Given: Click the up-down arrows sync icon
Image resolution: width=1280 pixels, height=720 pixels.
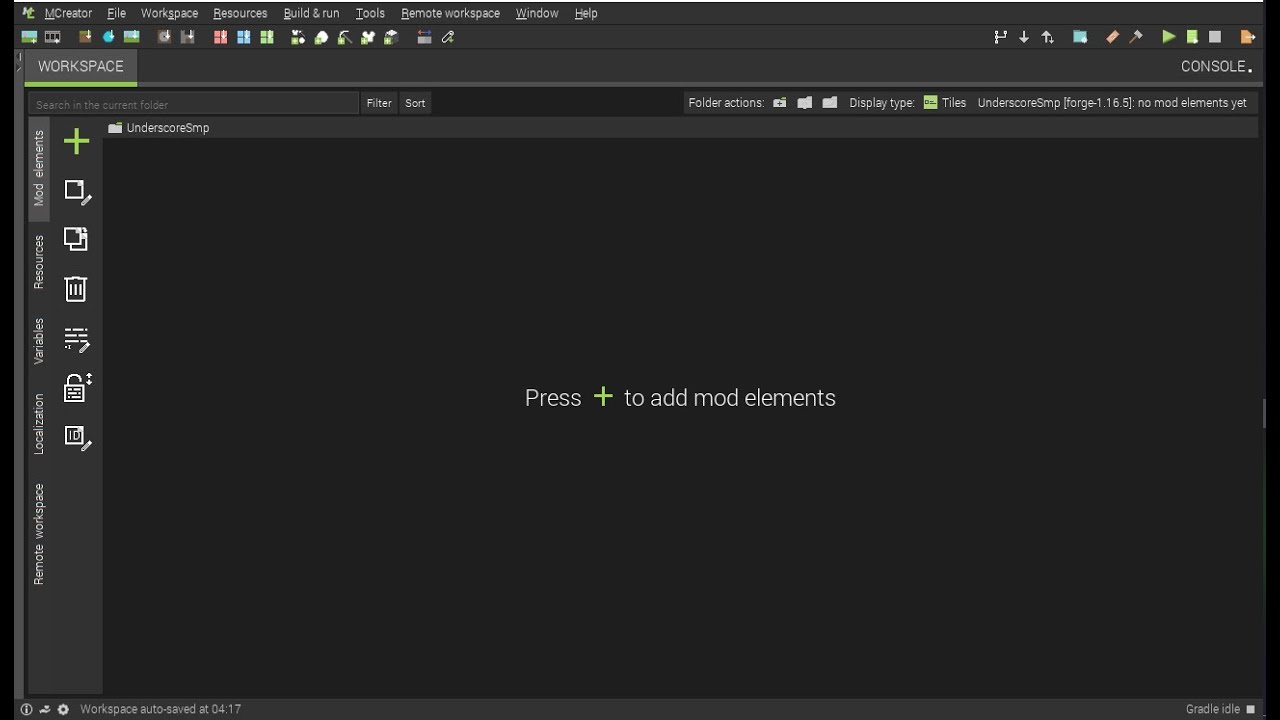Looking at the screenshot, I should [1048, 37].
